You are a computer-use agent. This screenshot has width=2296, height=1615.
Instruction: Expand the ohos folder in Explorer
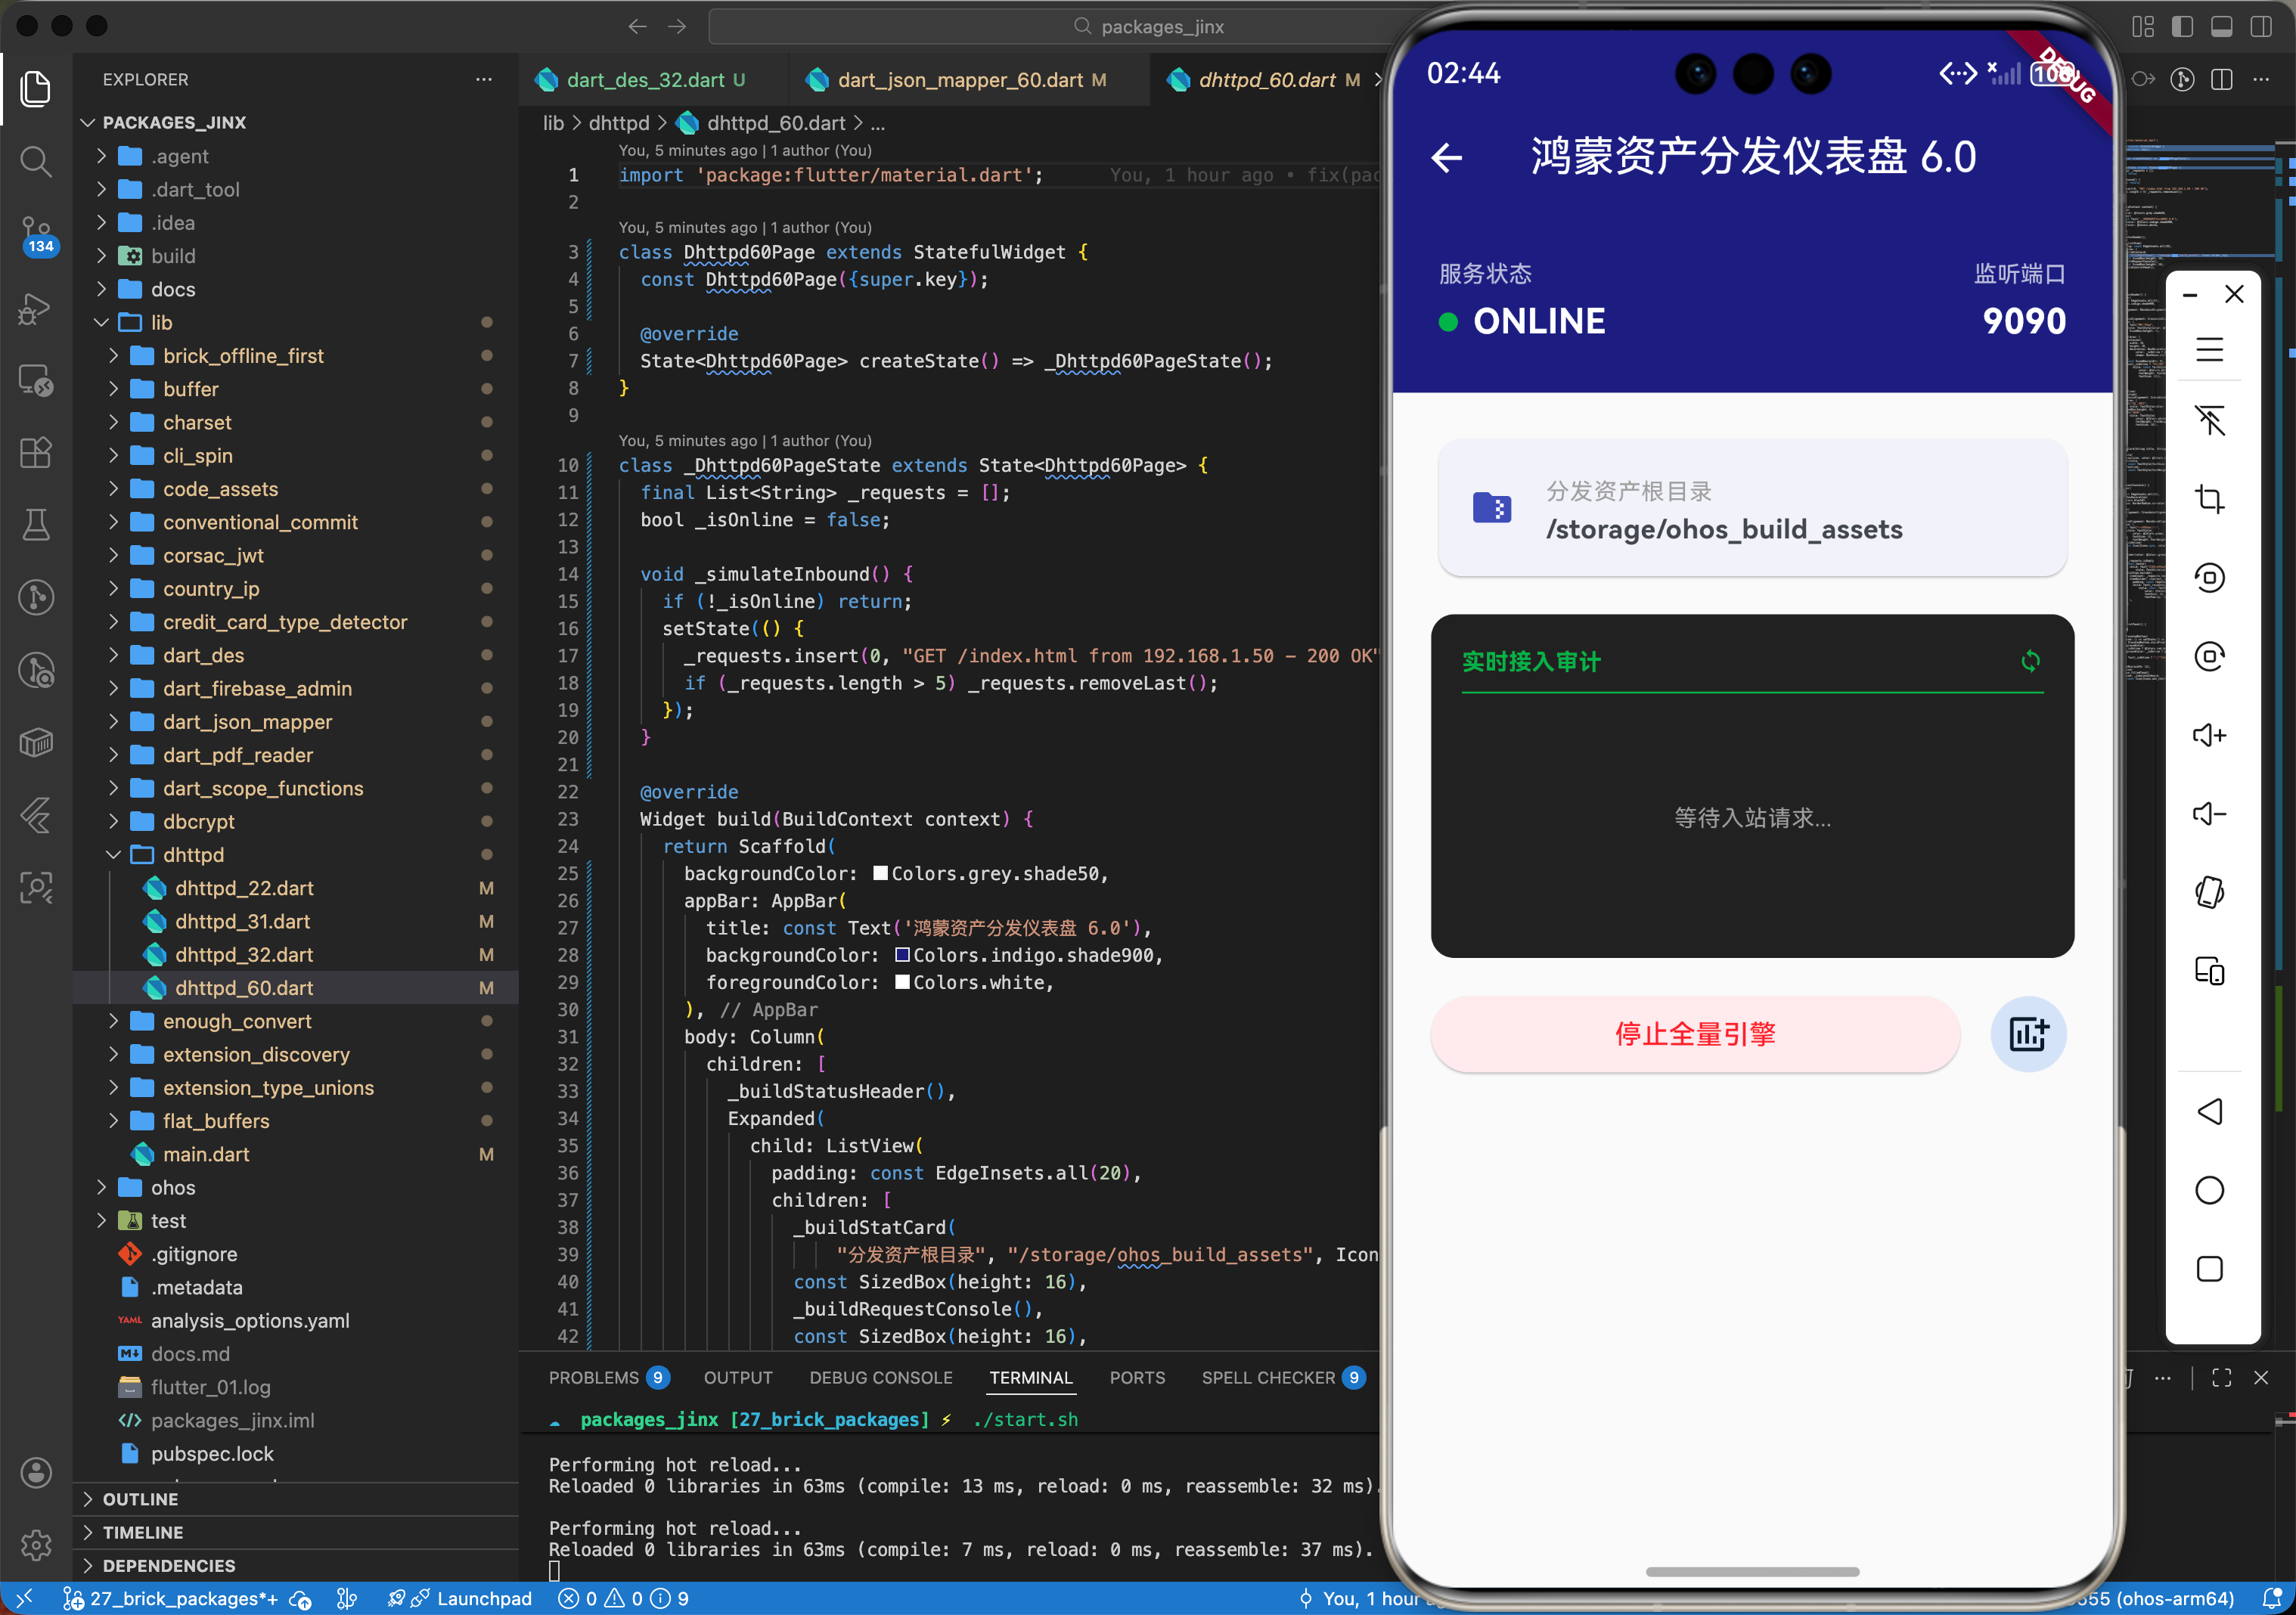(102, 1187)
